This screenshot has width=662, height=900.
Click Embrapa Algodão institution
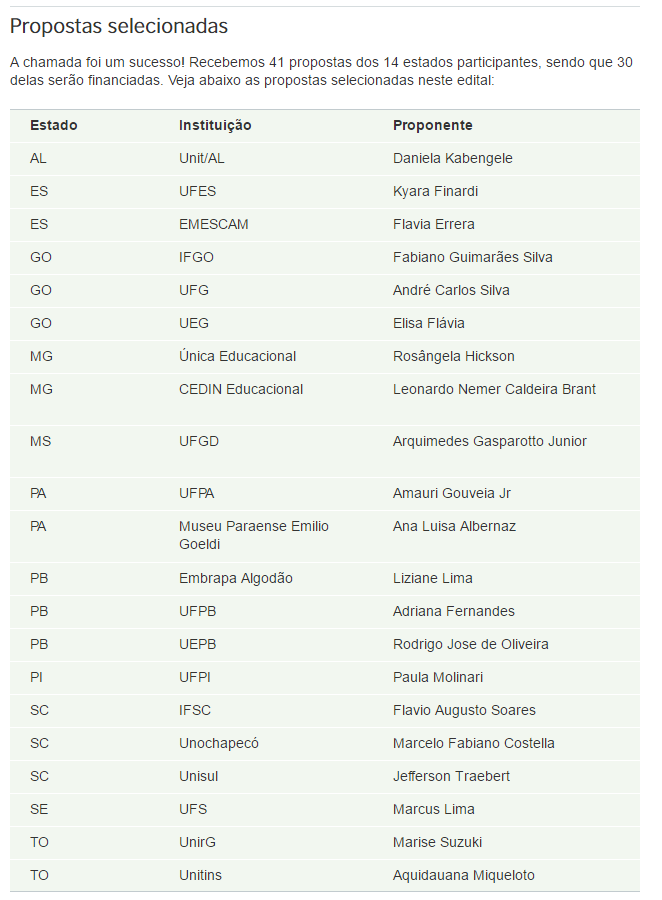coord(235,579)
